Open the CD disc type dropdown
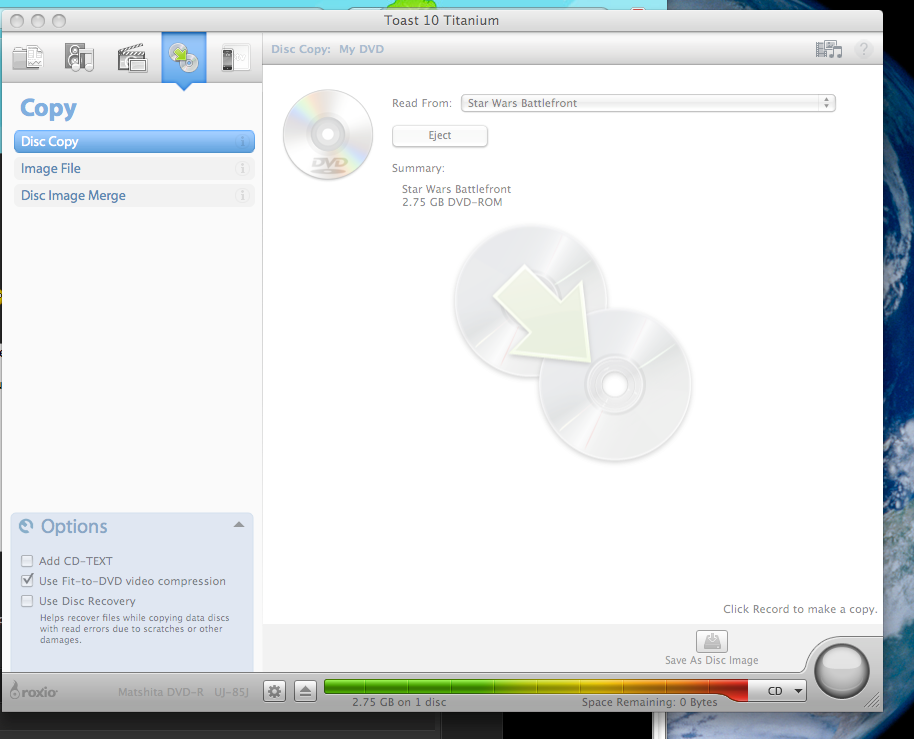 tap(778, 691)
